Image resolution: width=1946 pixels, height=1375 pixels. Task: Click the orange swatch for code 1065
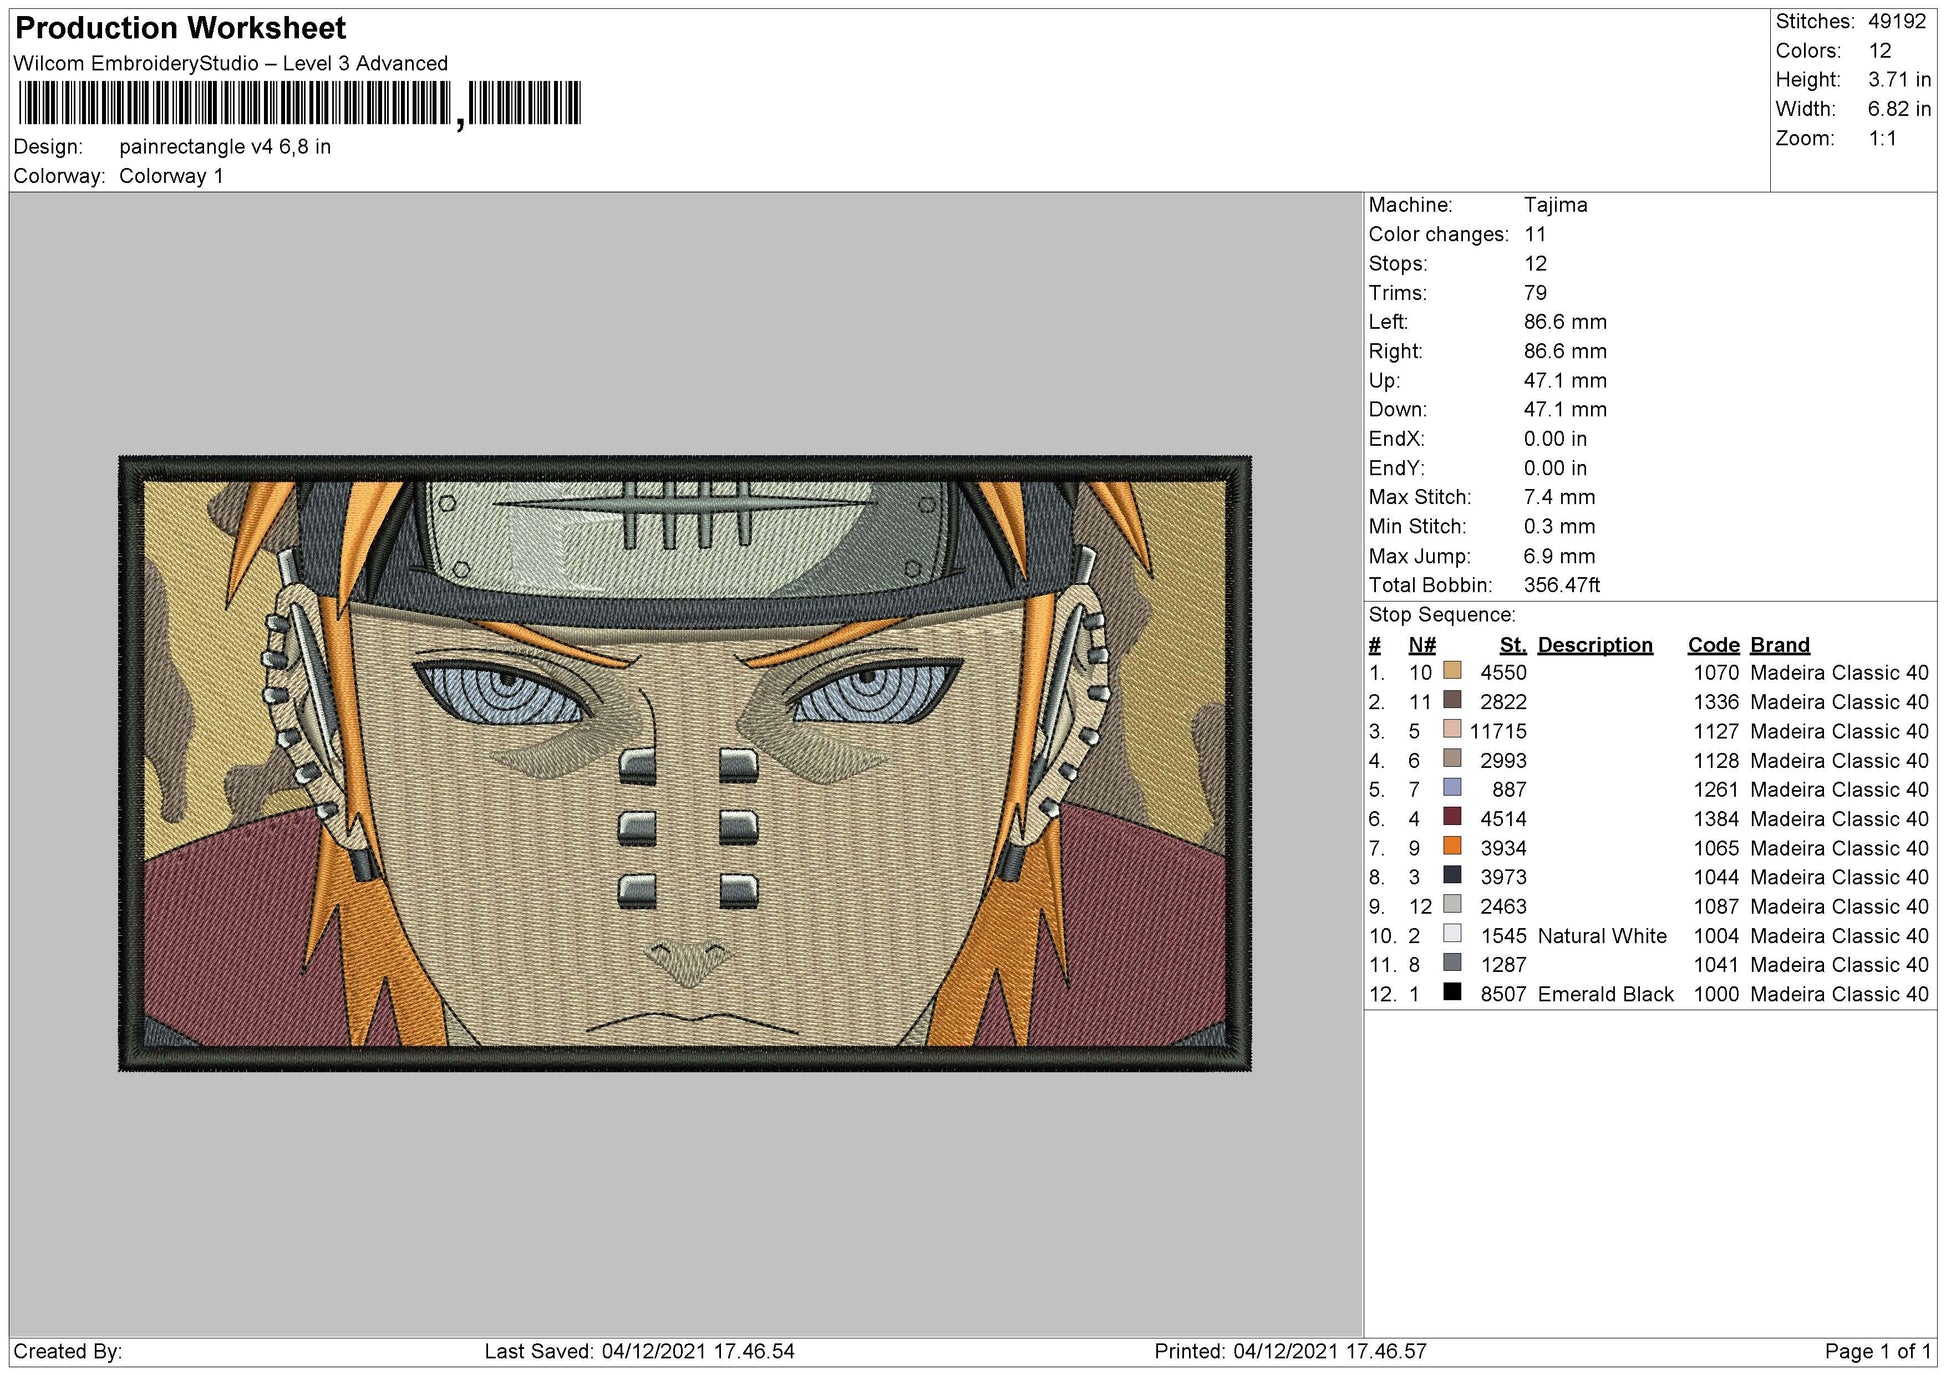pos(1452,845)
